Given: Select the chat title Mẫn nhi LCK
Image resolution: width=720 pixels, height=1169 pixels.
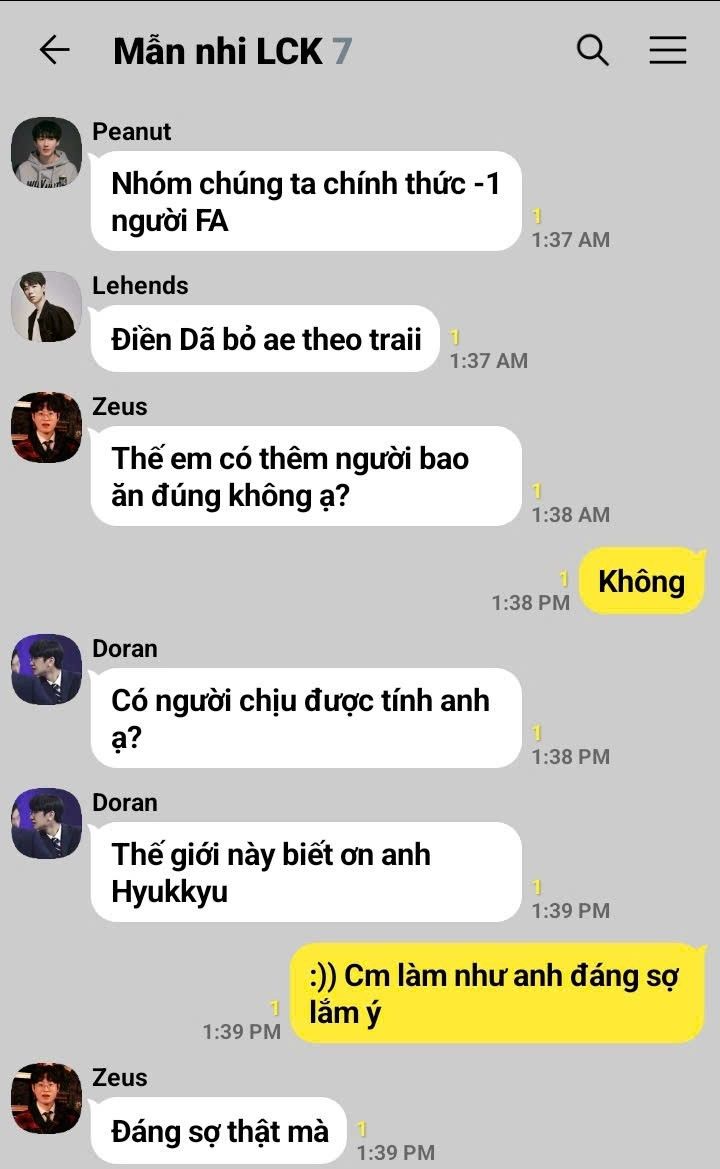Looking at the screenshot, I should pyautogui.click(x=218, y=51).
